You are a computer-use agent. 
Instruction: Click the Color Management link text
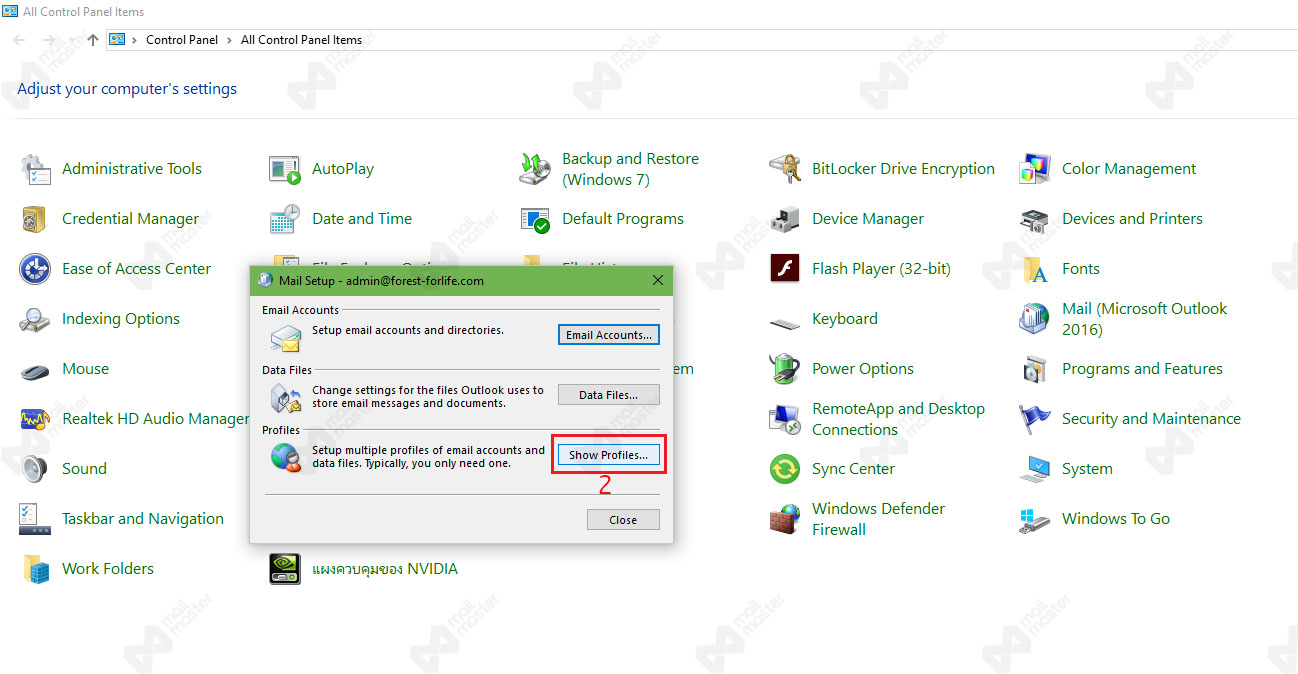(x=1129, y=169)
